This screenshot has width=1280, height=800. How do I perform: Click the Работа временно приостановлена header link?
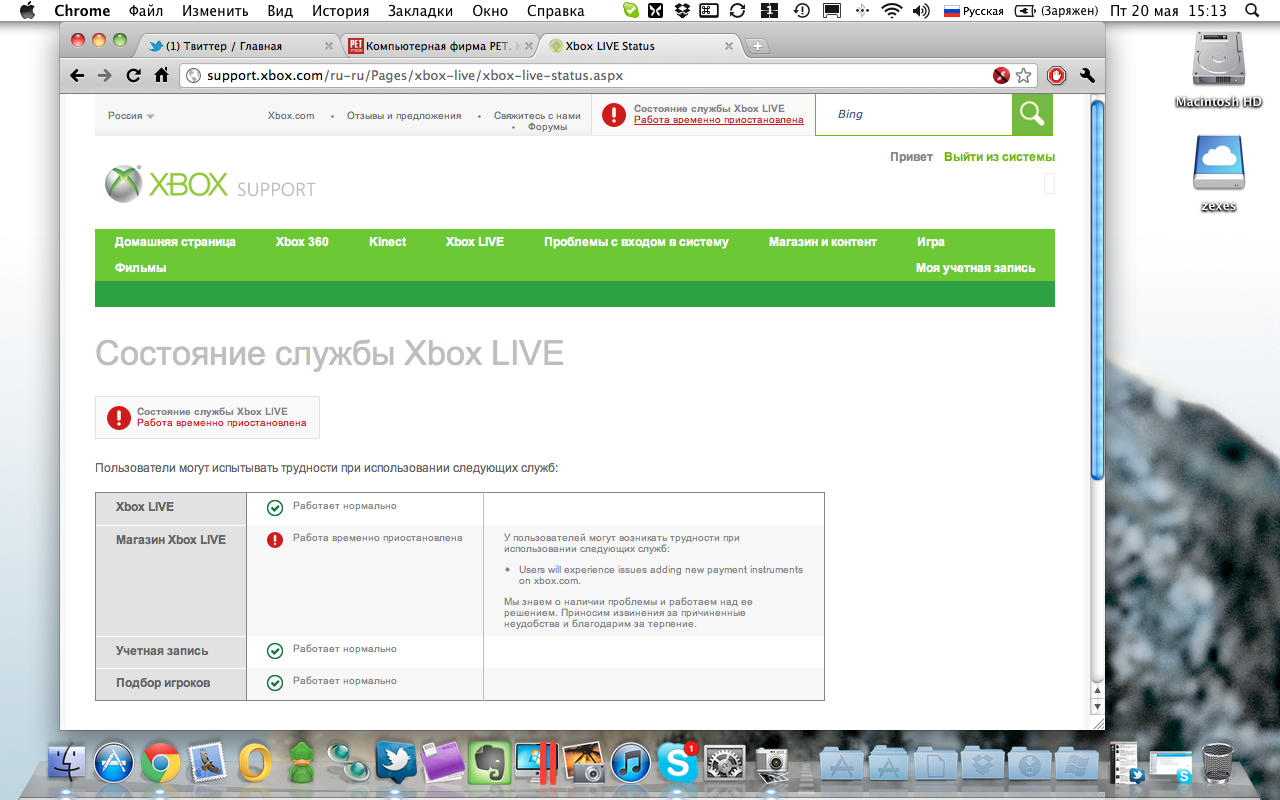click(x=718, y=120)
